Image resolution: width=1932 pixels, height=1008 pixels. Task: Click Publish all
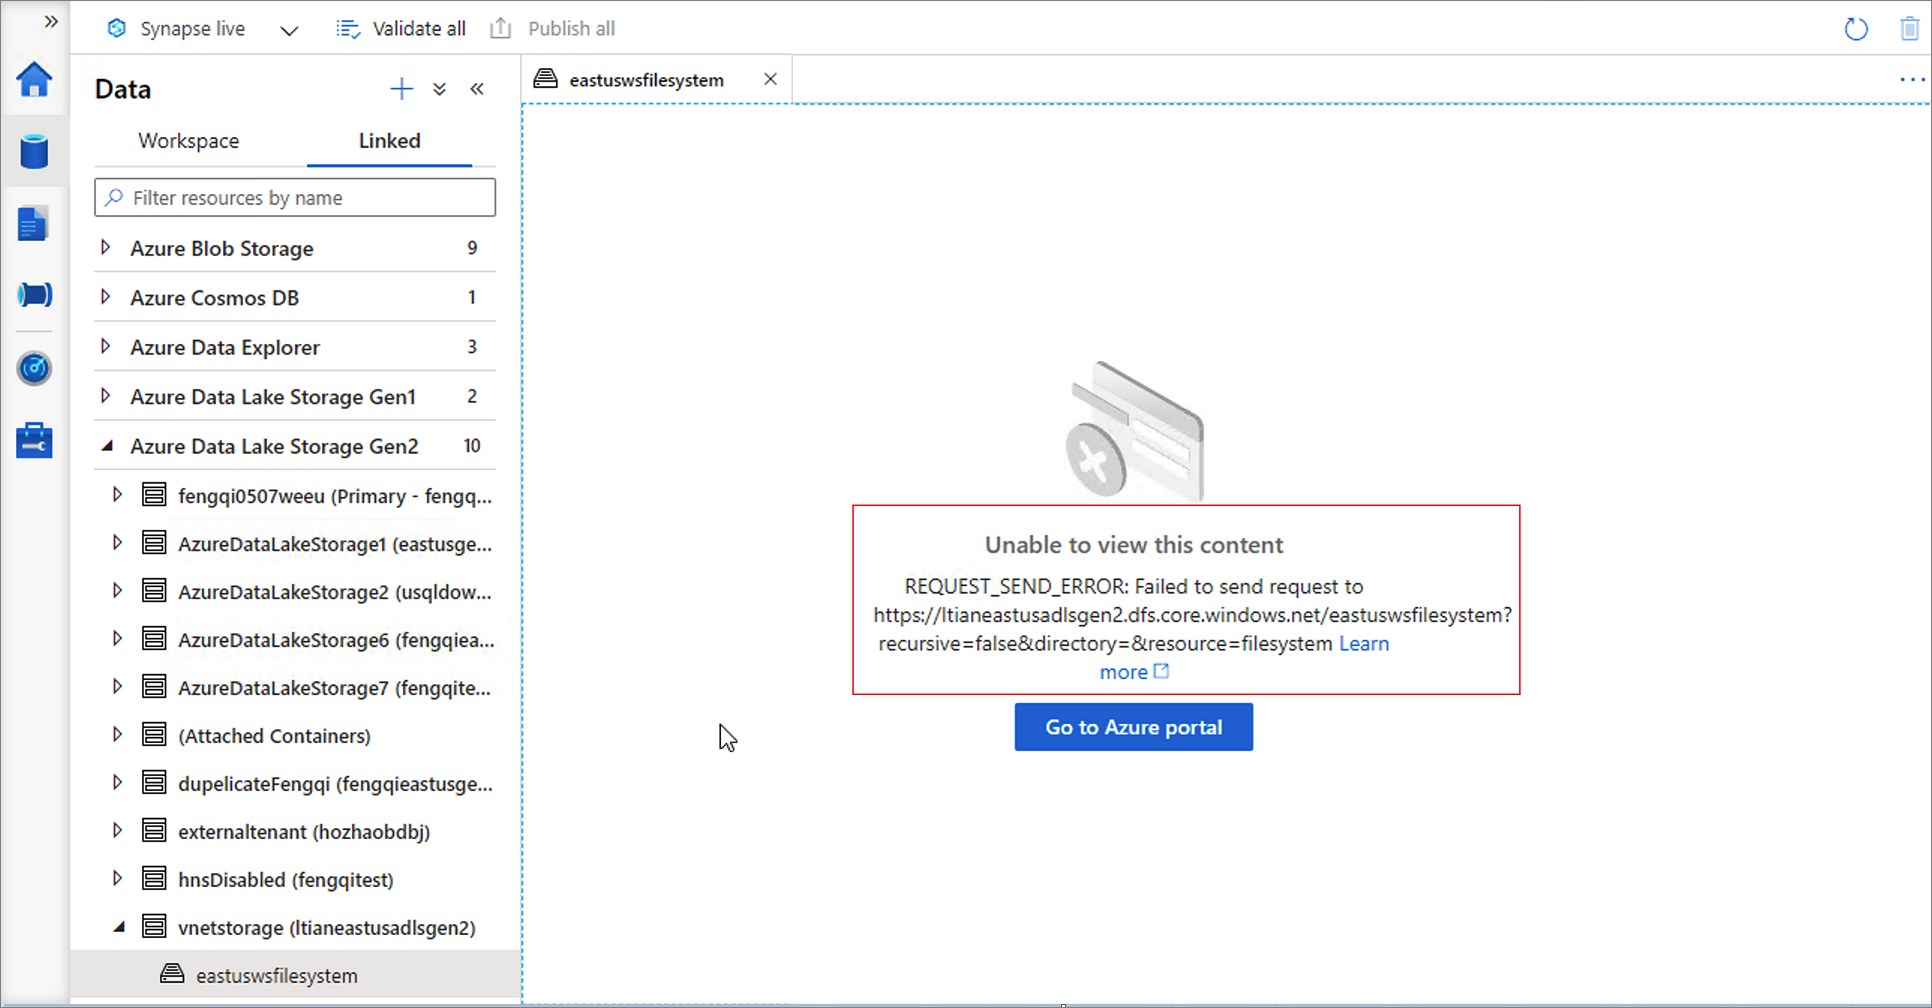[x=552, y=29]
